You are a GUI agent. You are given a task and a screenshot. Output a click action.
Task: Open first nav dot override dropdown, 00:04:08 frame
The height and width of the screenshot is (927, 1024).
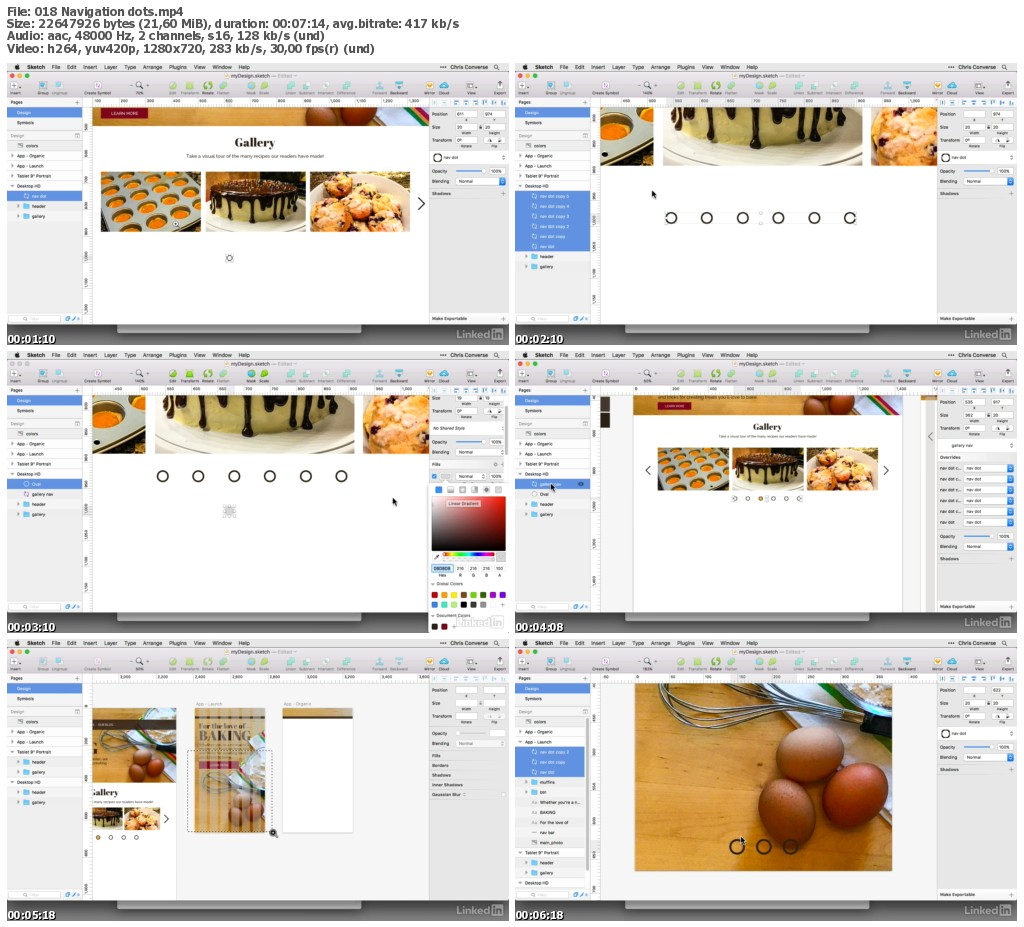pyautogui.click(x=989, y=468)
